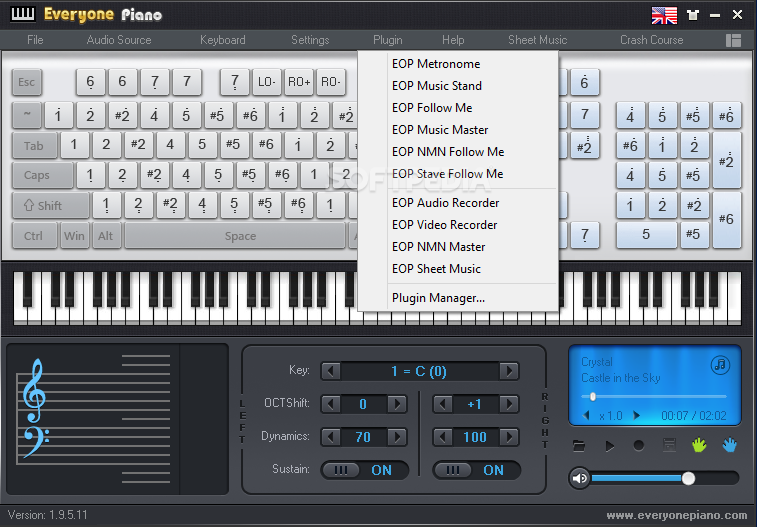Open the Keyboard menu
This screenshot has width=757, height=527.
click(223, 40)
